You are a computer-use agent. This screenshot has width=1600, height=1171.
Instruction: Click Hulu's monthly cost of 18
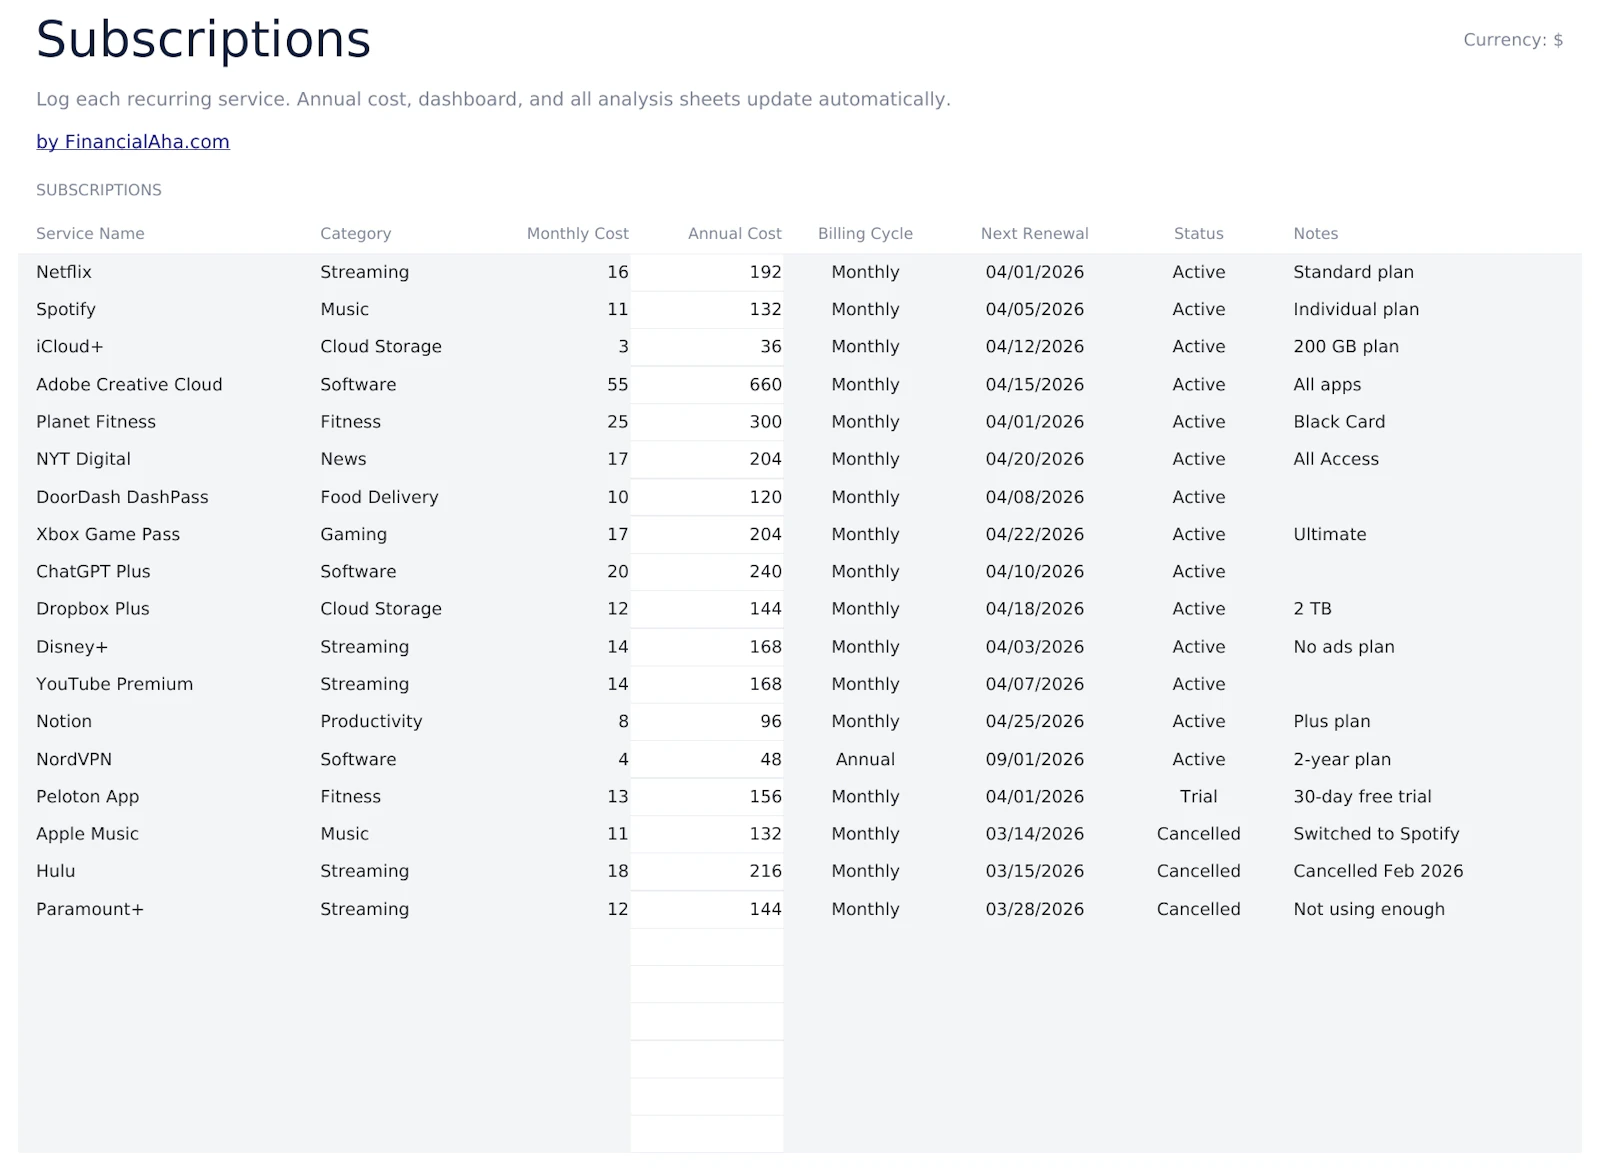click(x=618, y=871)
